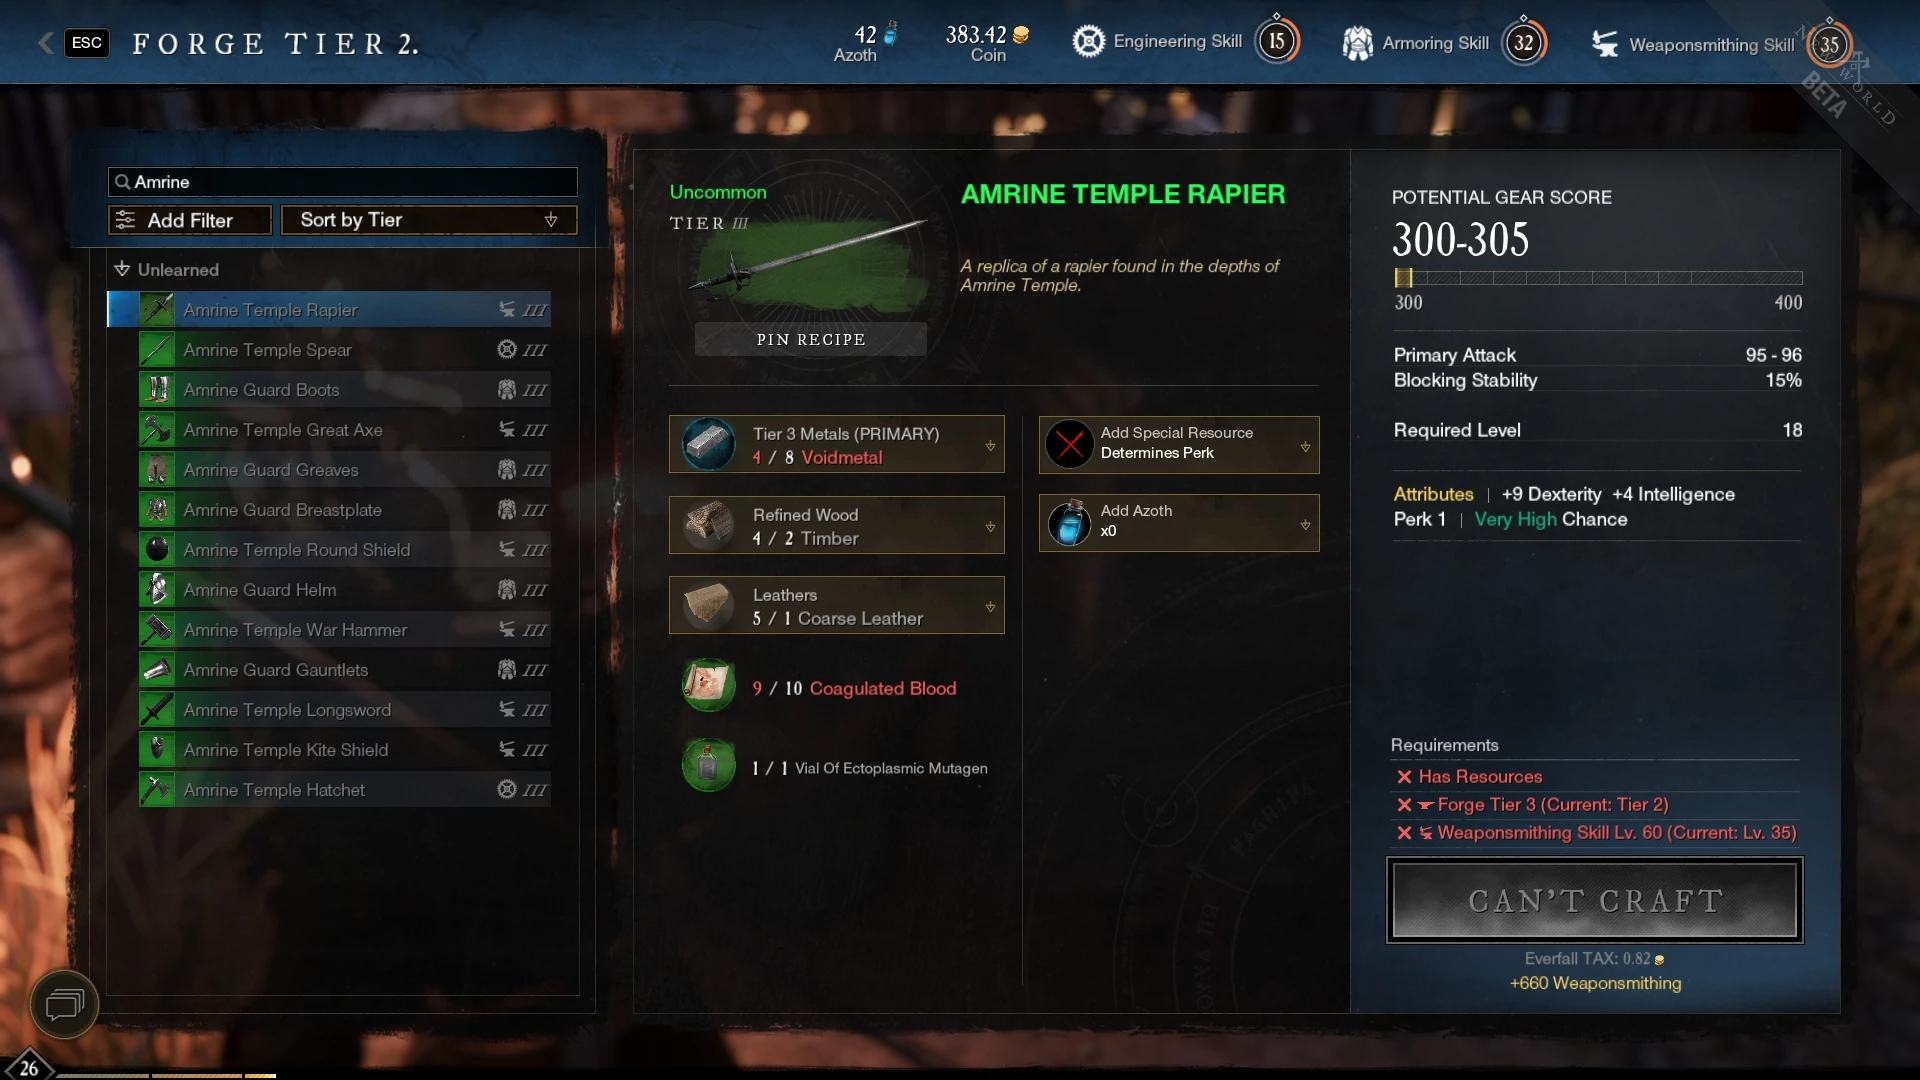1920x1080 pixels.
Task: Open Add Special Resource perk selector
Action: [x=1179, y=444]
